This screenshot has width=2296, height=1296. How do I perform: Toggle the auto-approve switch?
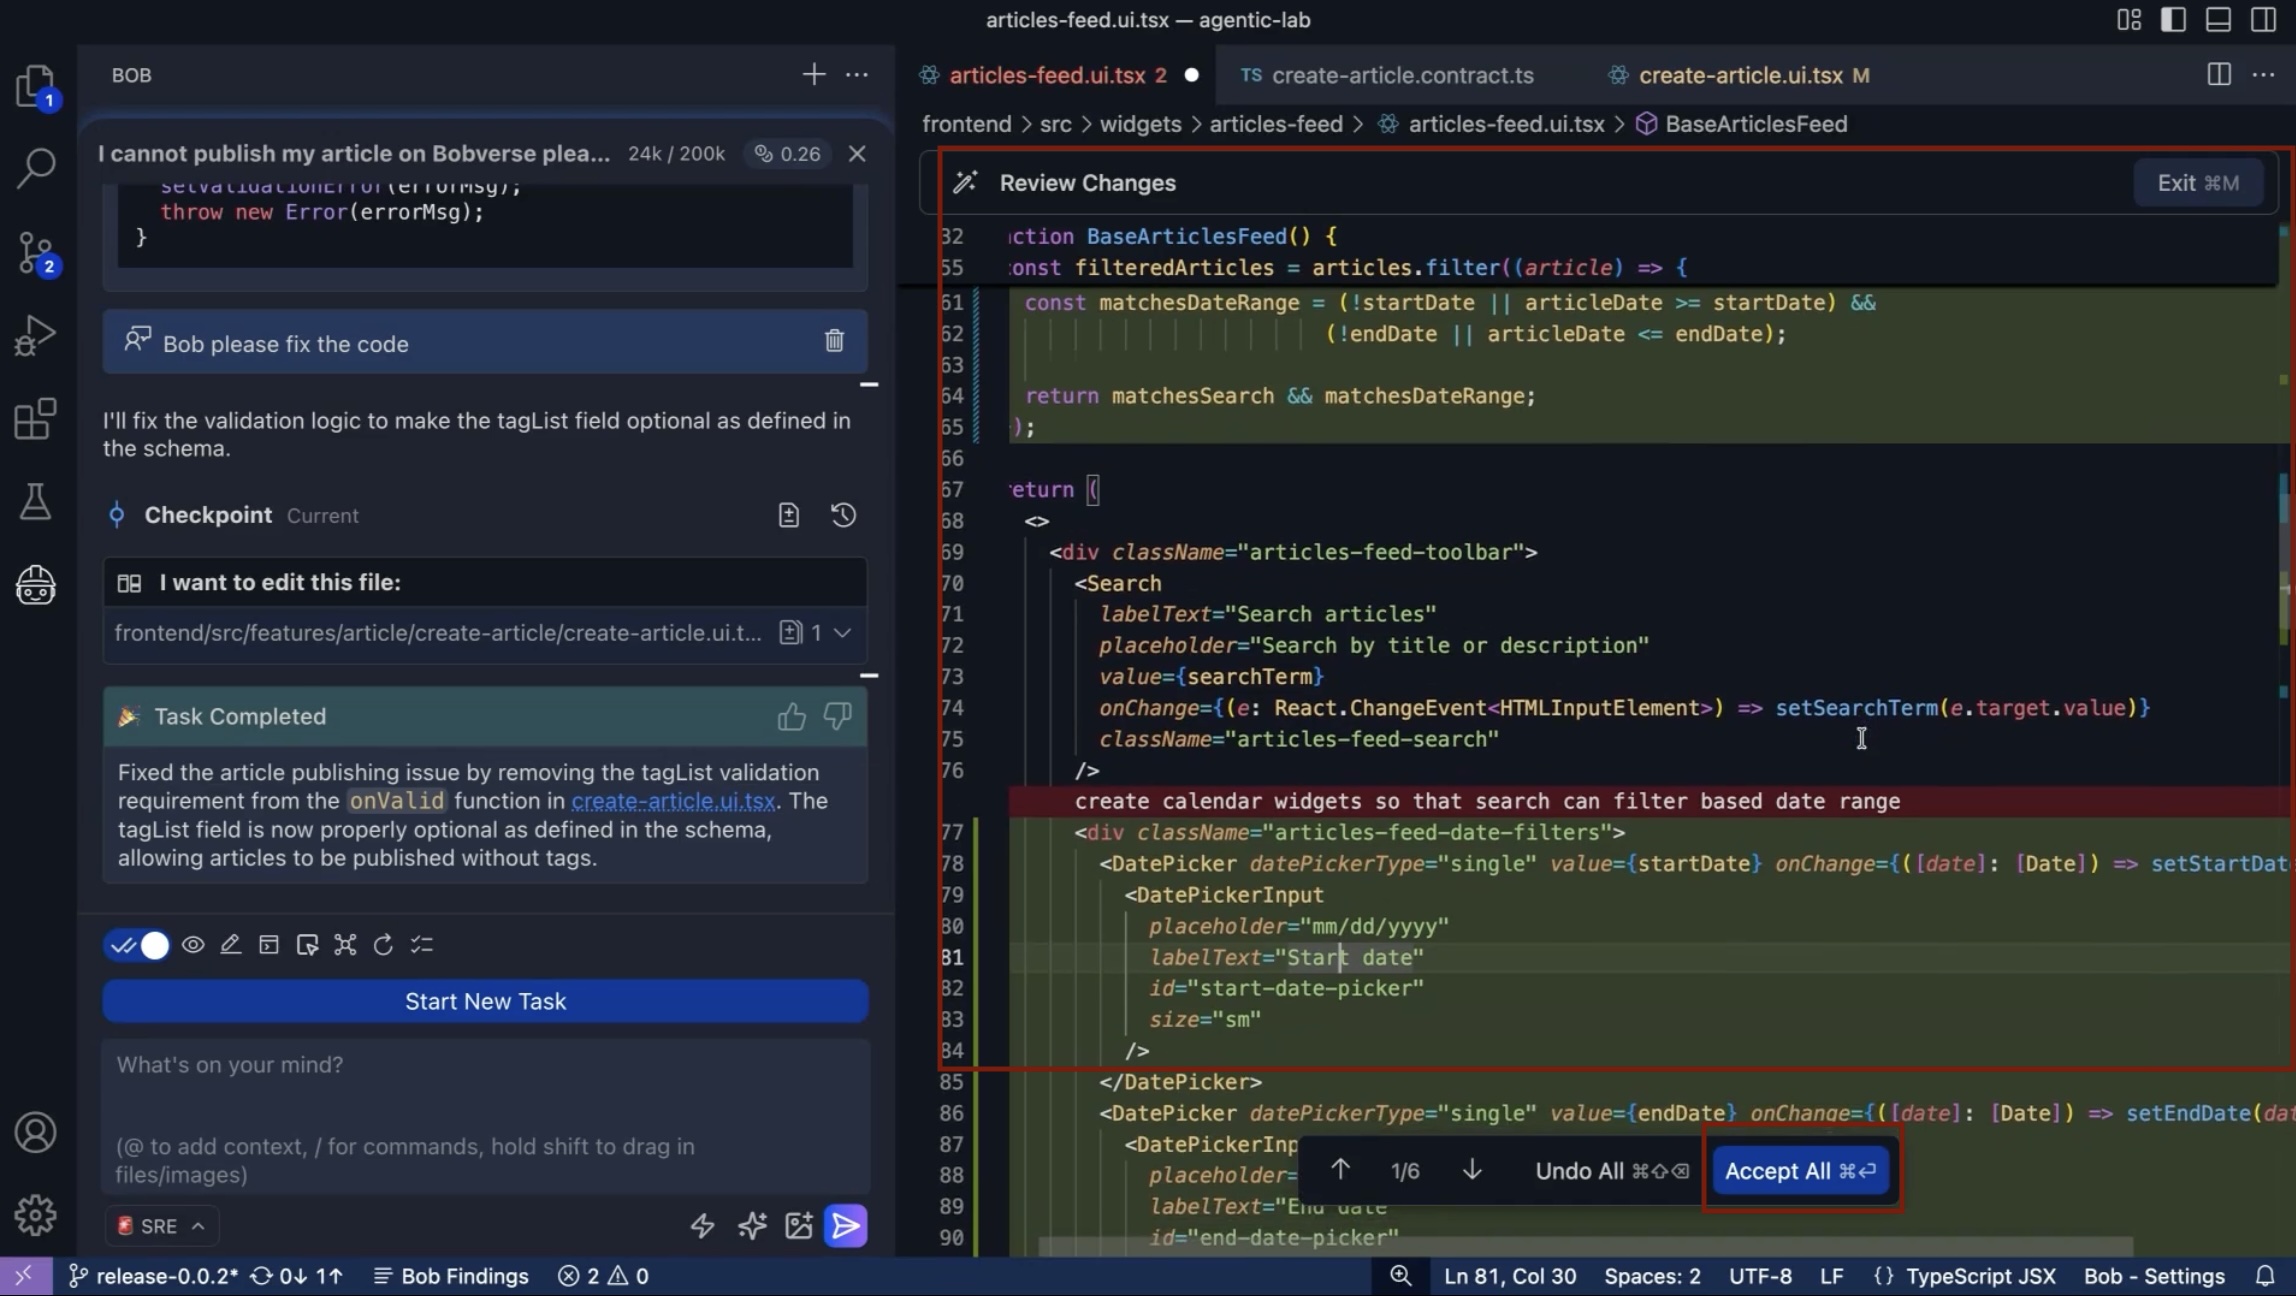coord(139,945)
